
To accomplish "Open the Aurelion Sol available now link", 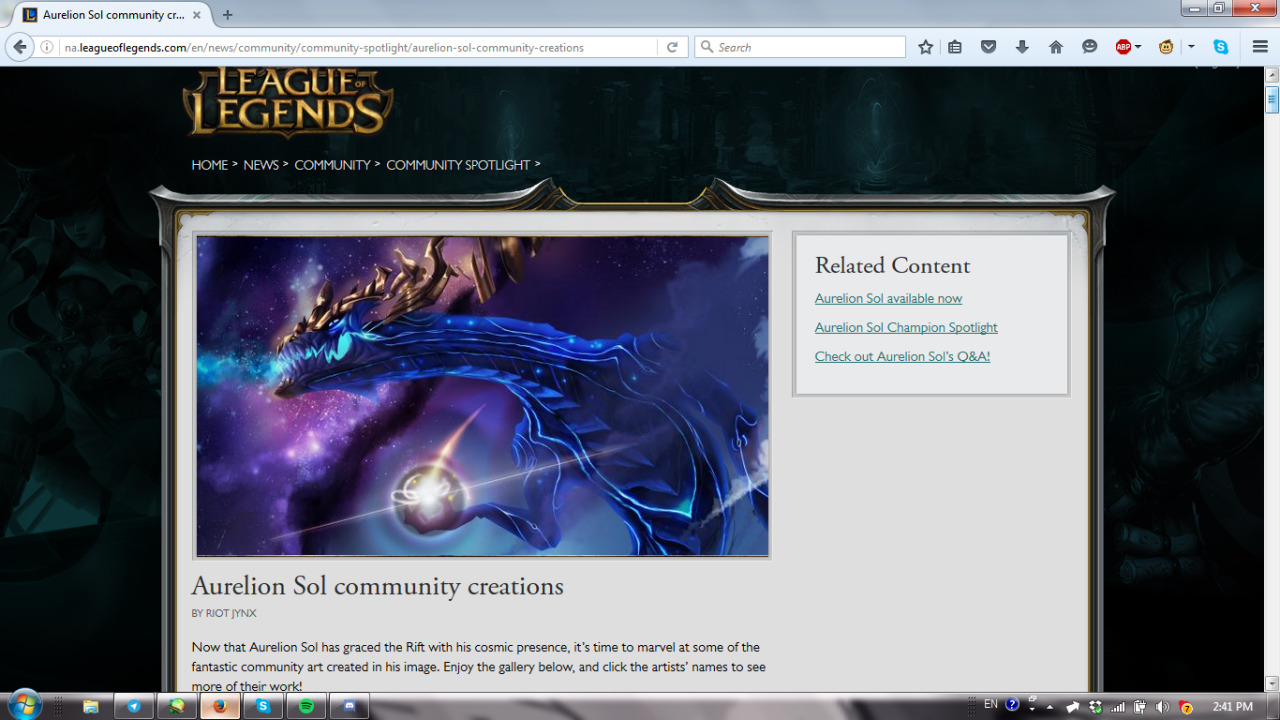I will coord(888,298).
